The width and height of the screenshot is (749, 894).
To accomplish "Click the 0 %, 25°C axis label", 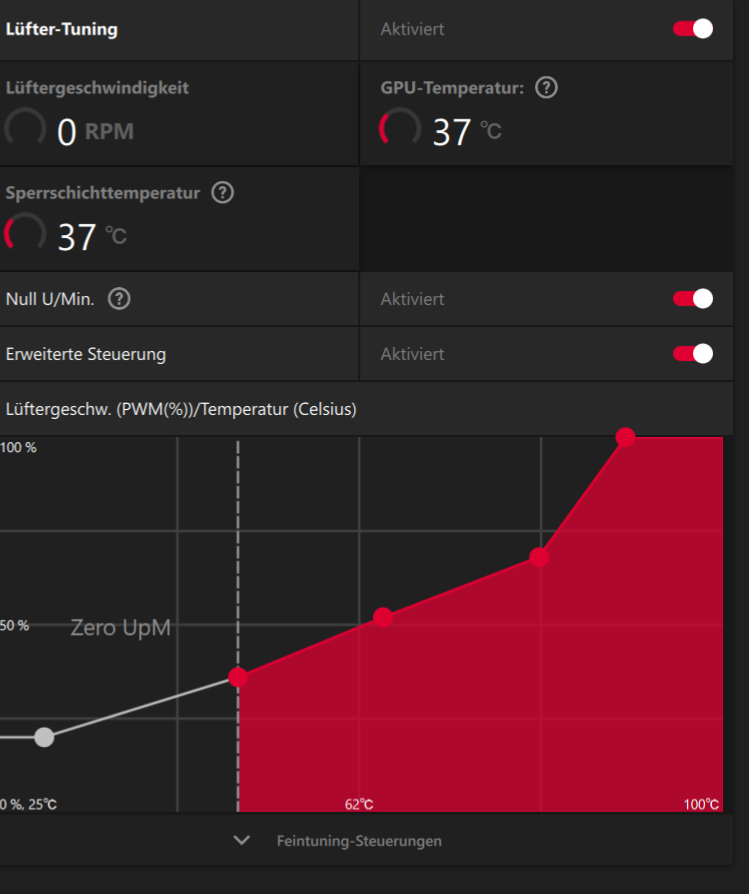I will [29, 804].
